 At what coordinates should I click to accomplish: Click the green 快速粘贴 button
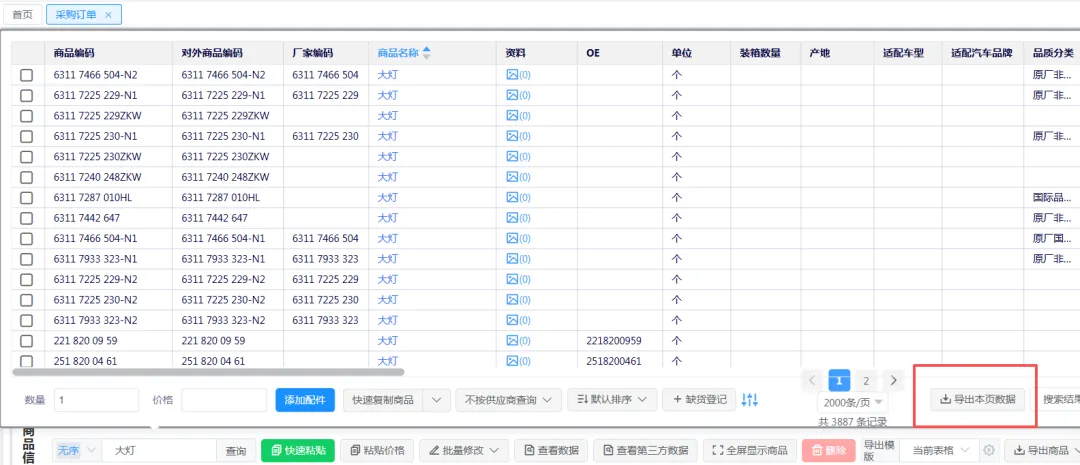(x=298, y=451)
